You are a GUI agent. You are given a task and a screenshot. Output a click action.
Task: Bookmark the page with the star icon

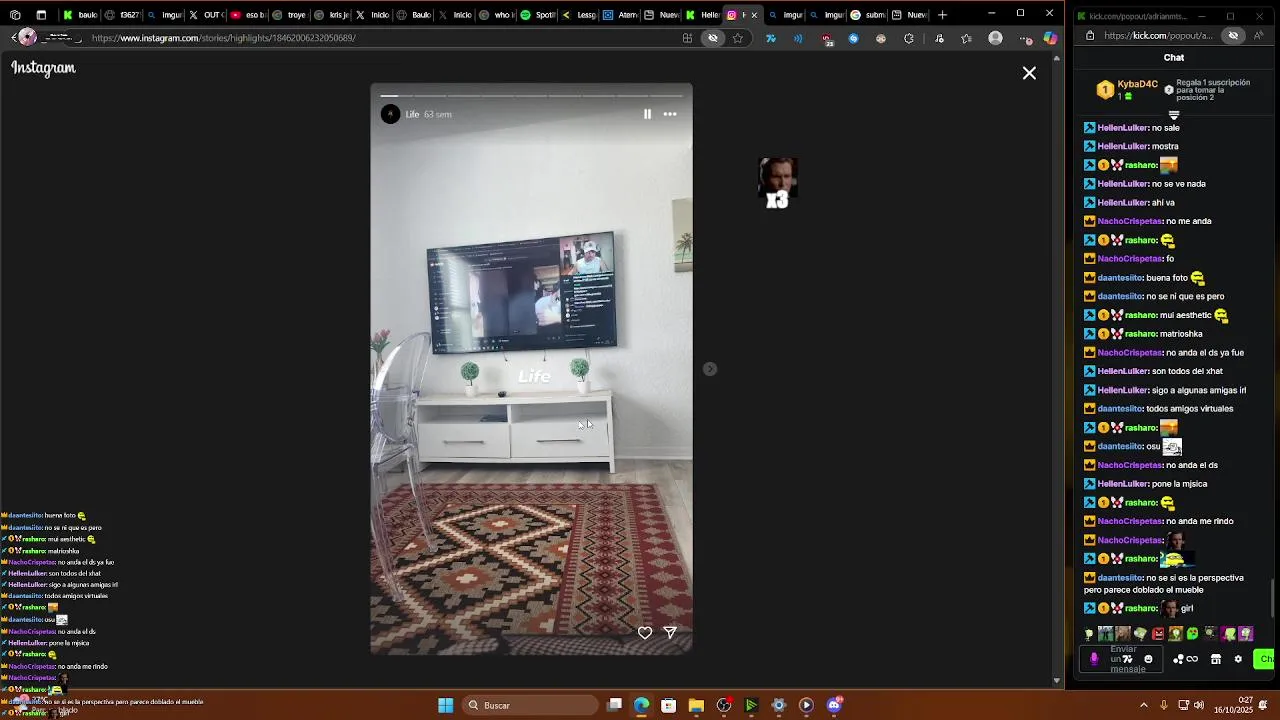tap(738, 38)
